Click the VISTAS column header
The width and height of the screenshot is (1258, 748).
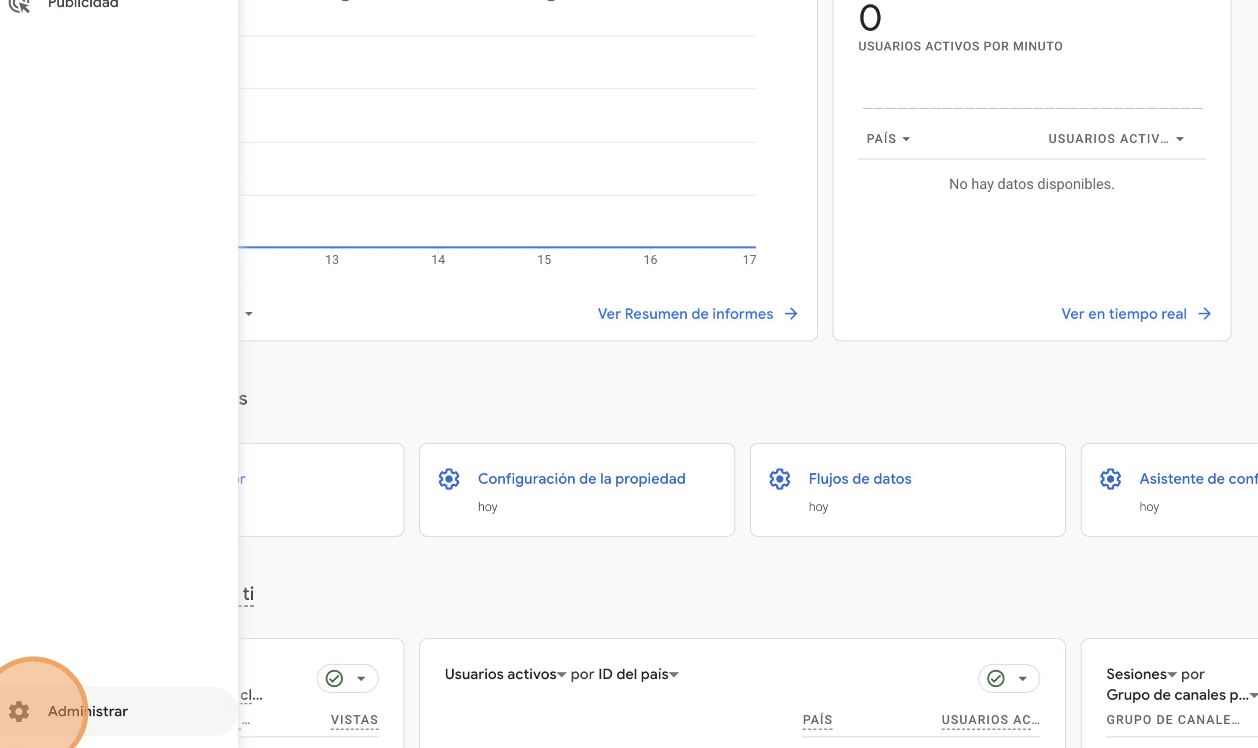355,720
